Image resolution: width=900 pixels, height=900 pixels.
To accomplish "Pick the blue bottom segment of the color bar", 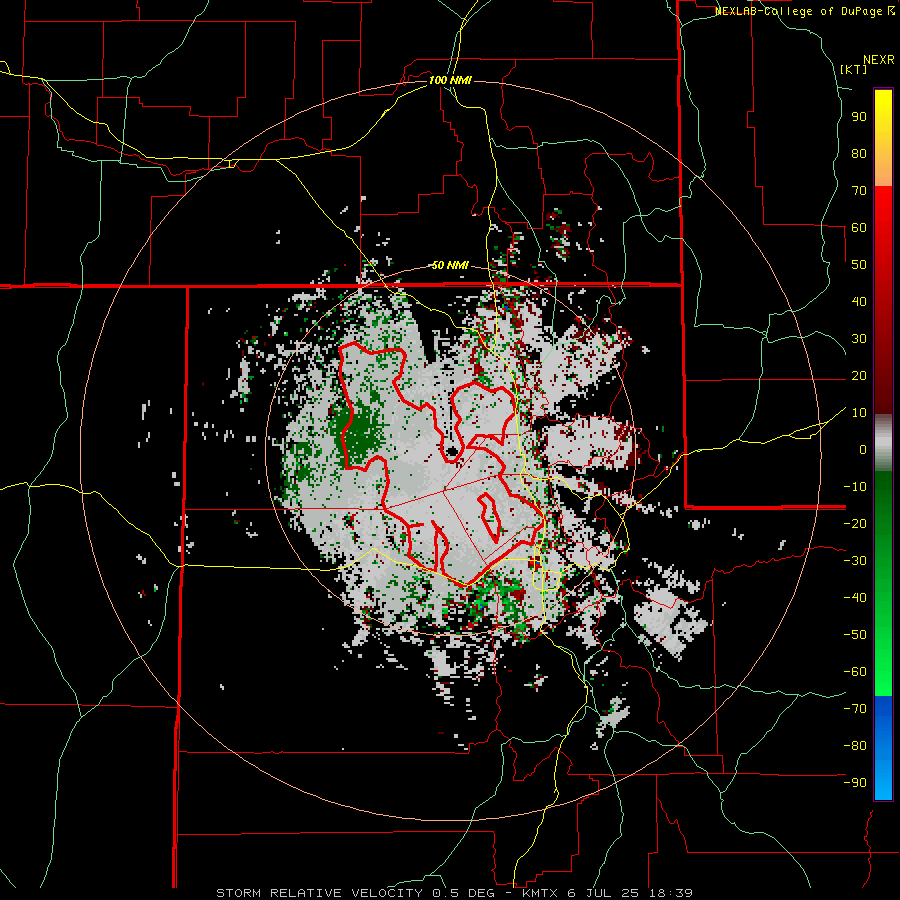I will point(883,747).
